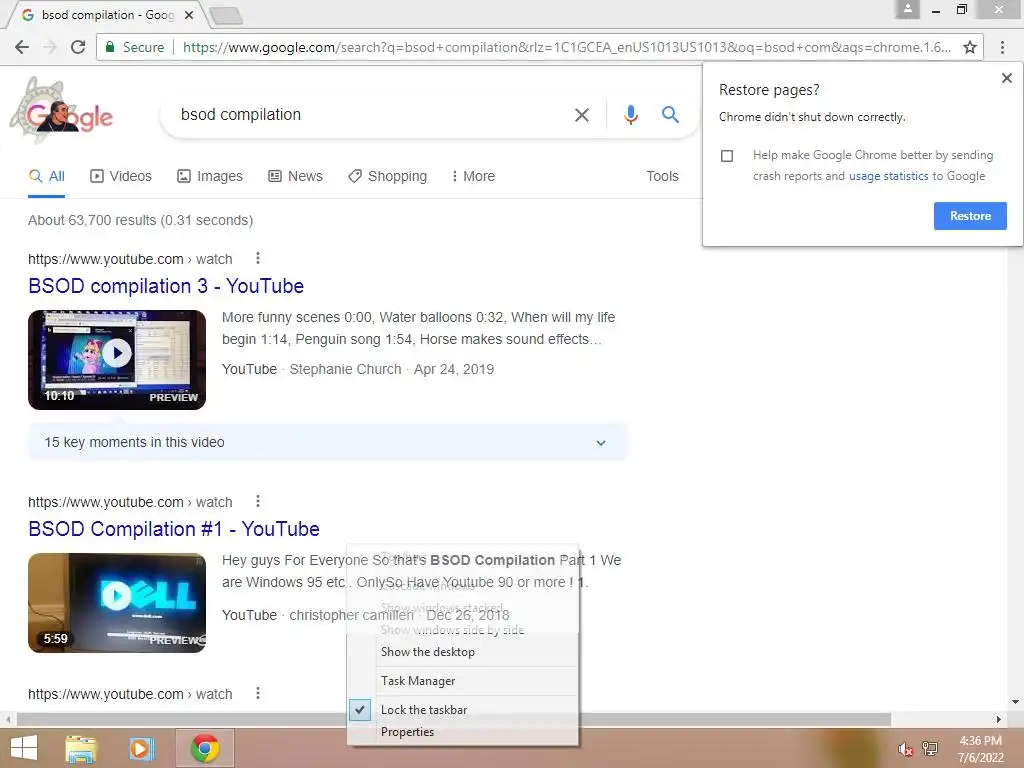Close the bsod compilation browser tab
This screenshot has width=1024, height=768.
pyautogui.click(x=189, y=15)
